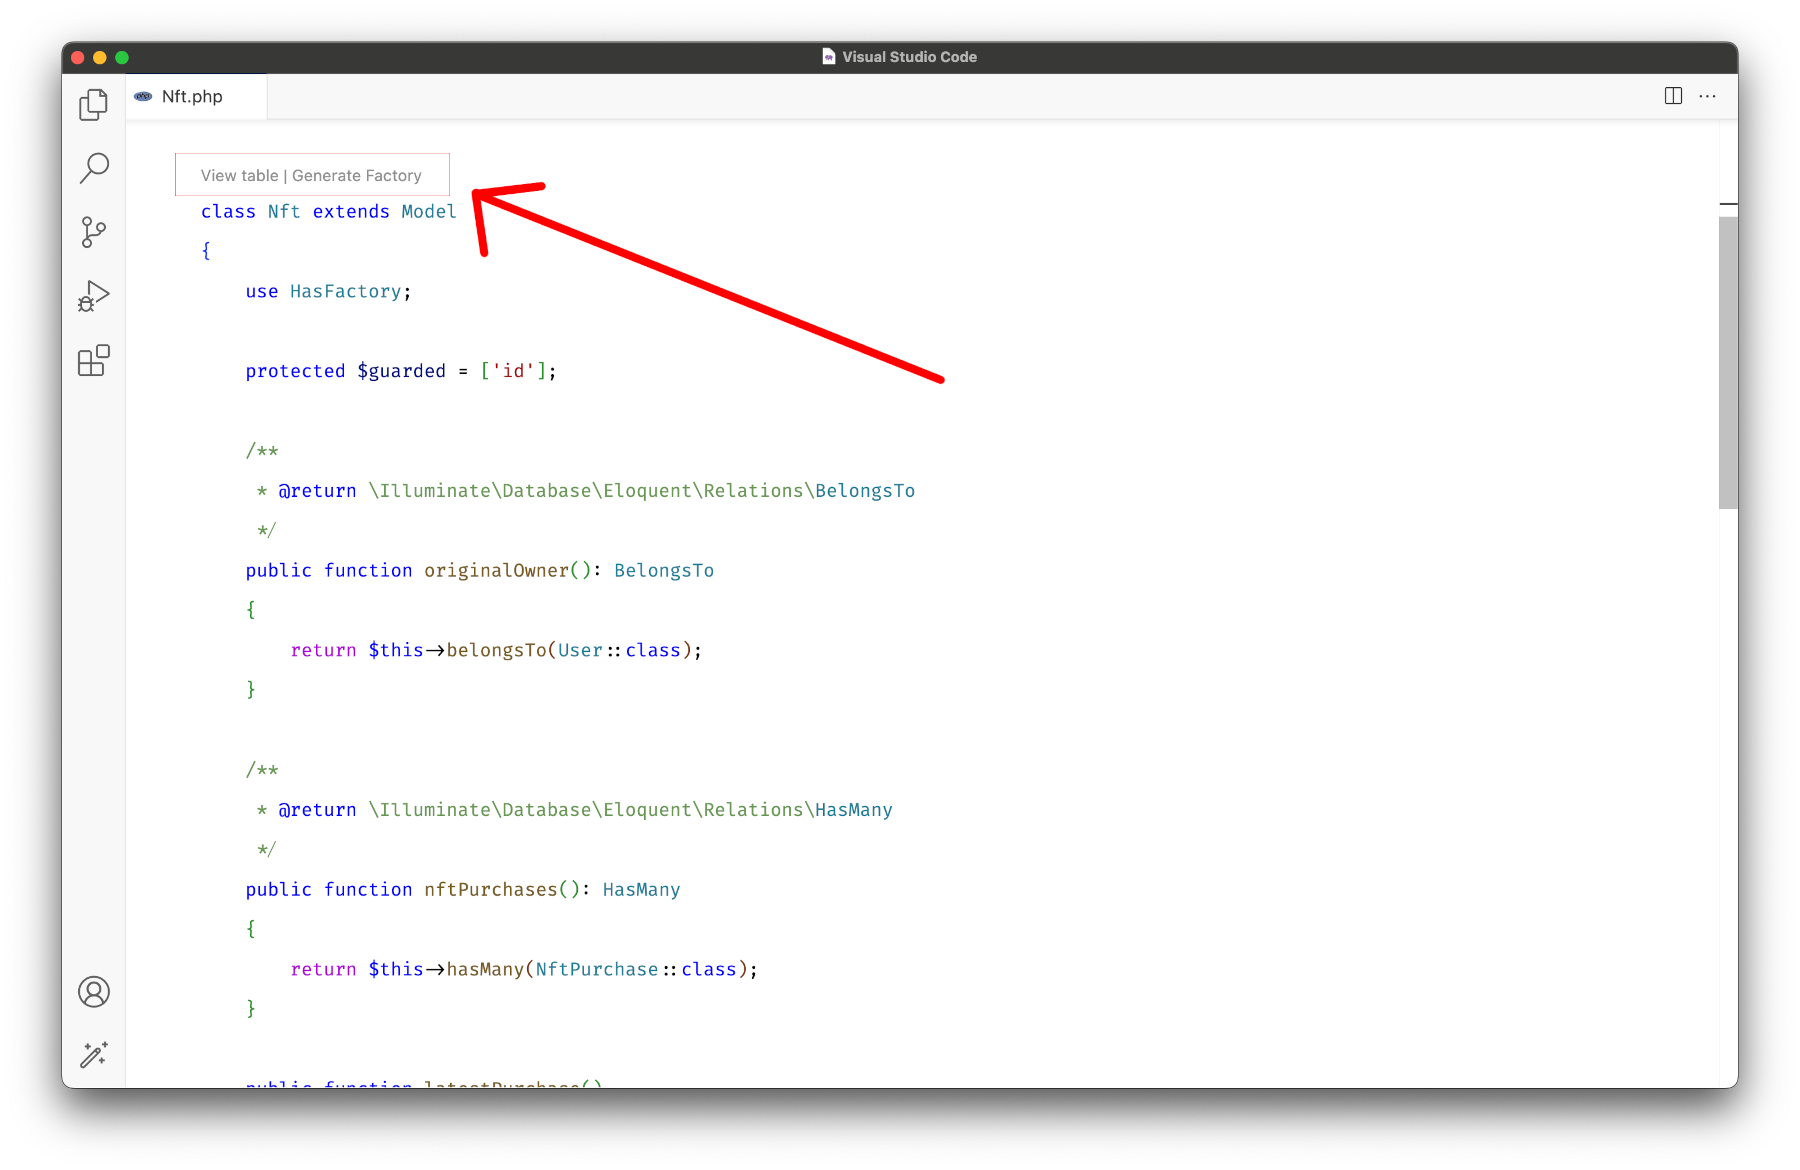
Task: Open the Explorer files view
Action: (x=94, y=105)
